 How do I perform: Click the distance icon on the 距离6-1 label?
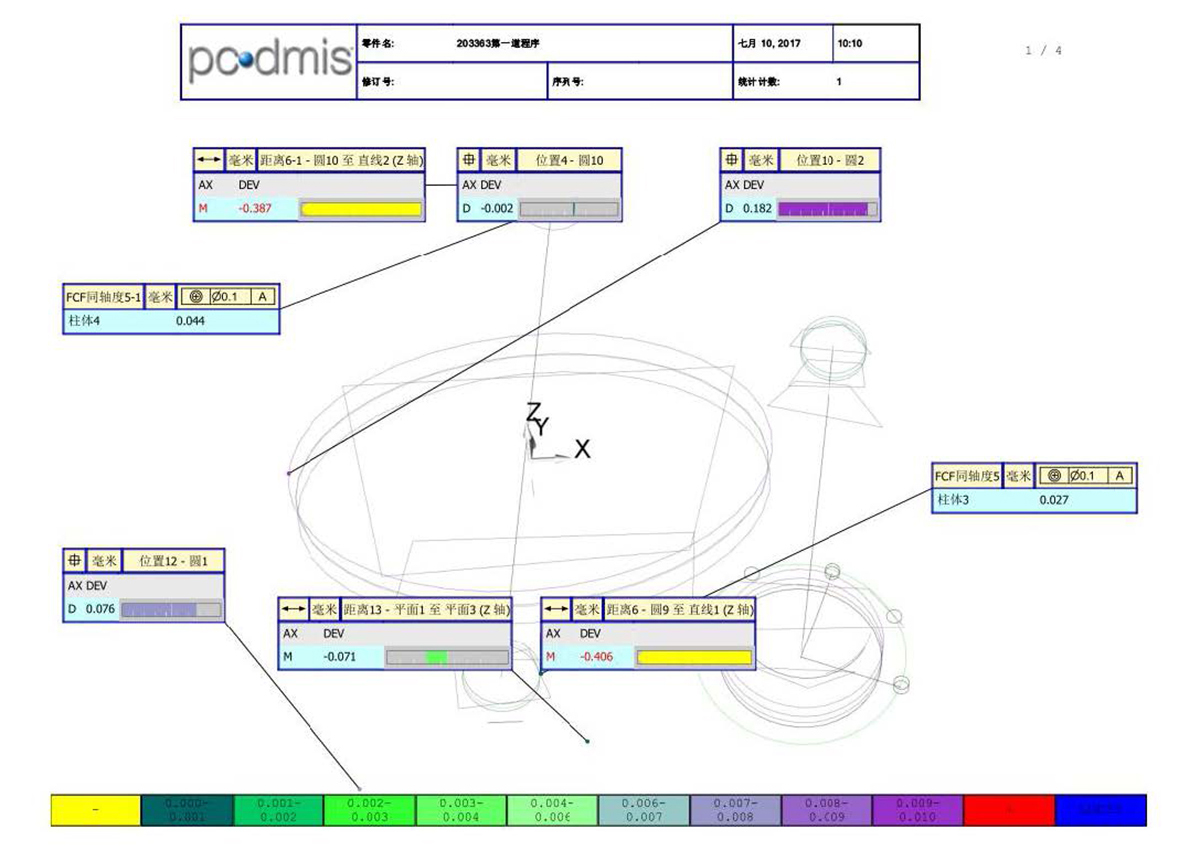(x=209, y=160)
